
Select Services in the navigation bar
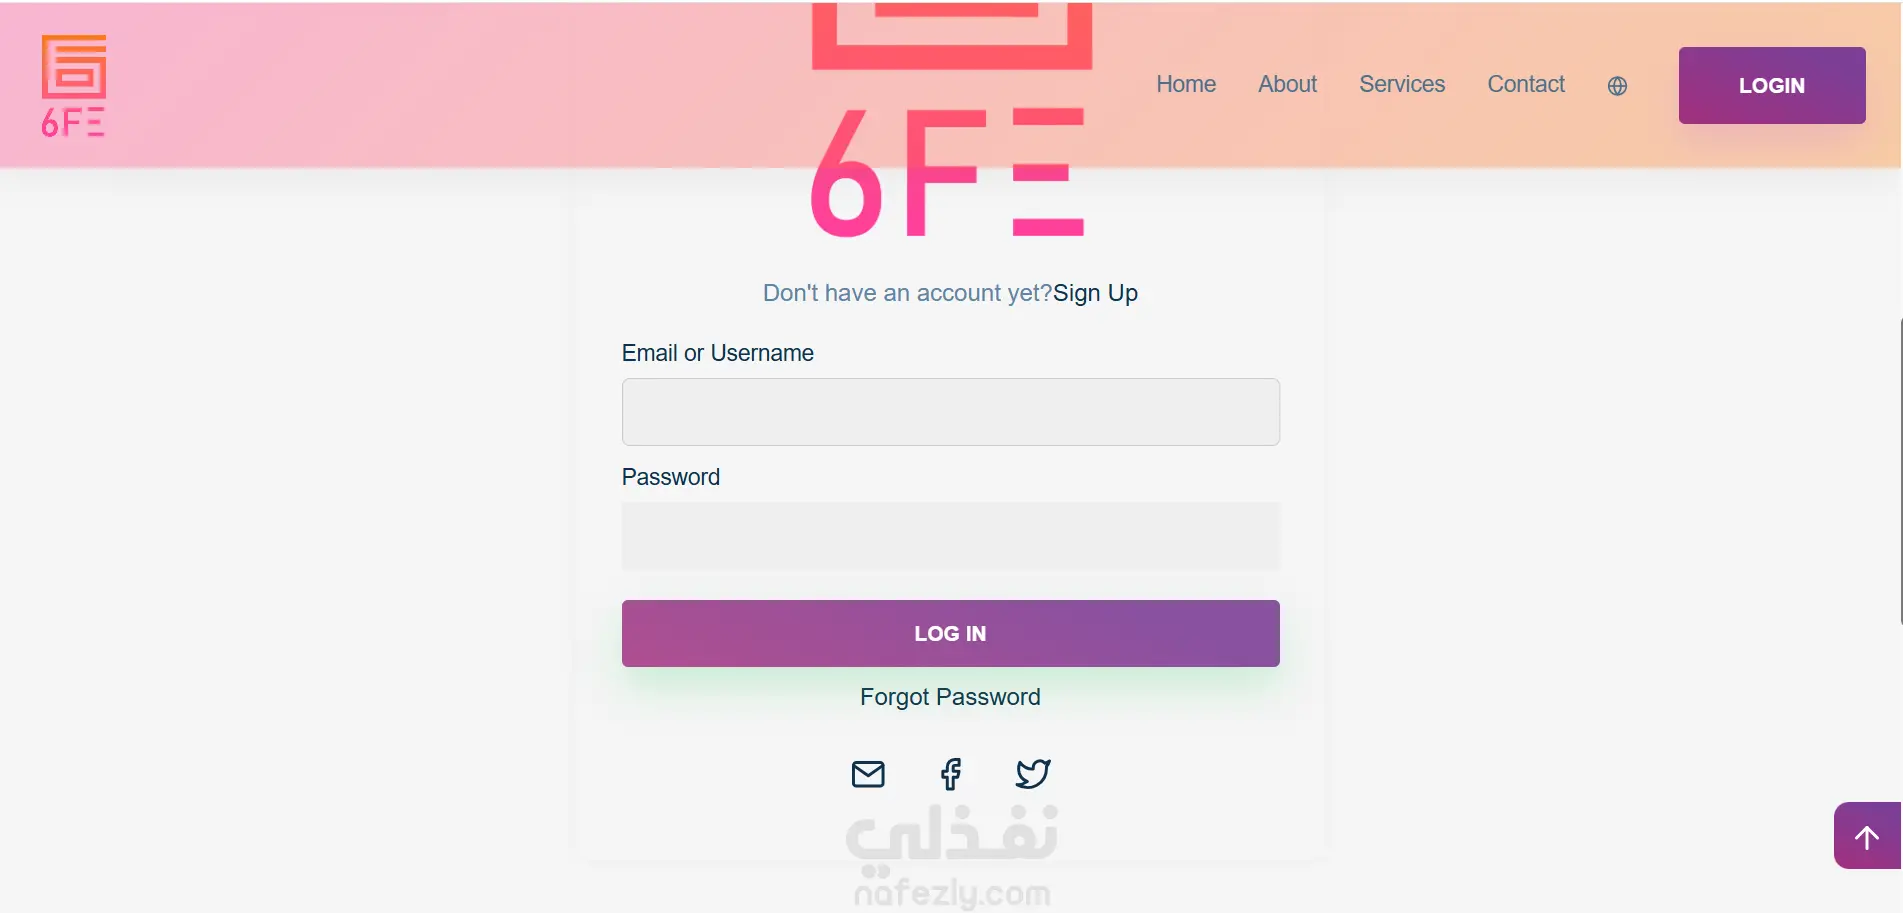[x=1402, y=85]
